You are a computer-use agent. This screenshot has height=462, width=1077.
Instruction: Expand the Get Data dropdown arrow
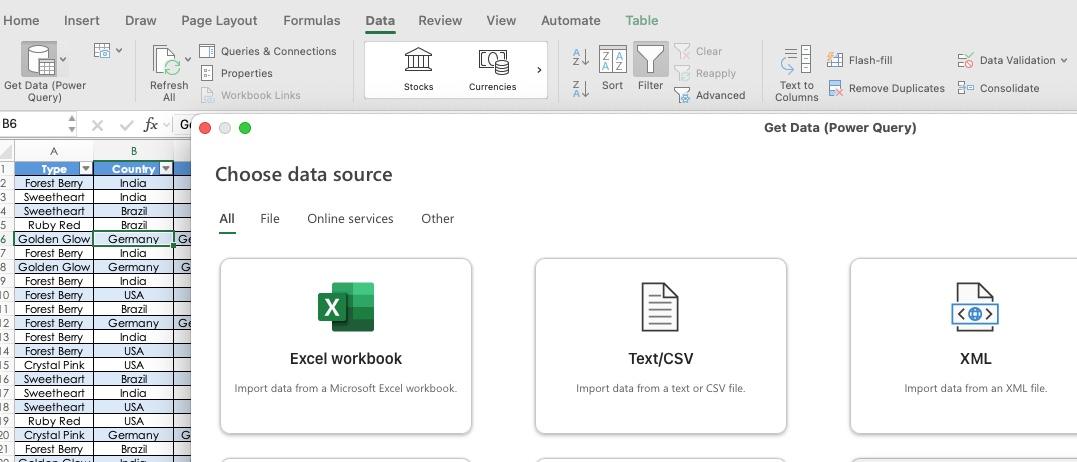pyautogui.click(x=63, y=60)
